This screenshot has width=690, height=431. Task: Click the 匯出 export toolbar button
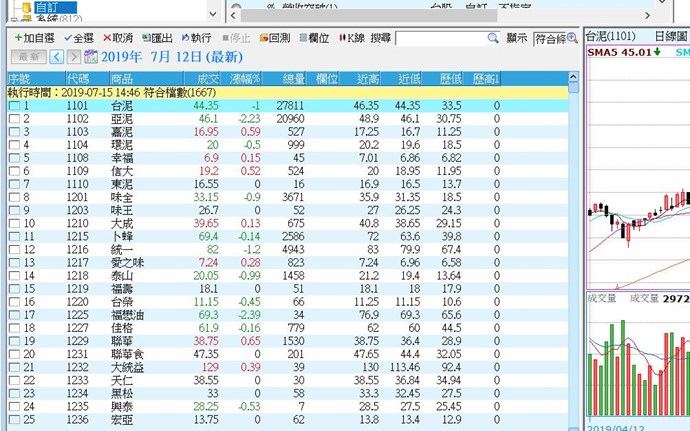point(157,37)
